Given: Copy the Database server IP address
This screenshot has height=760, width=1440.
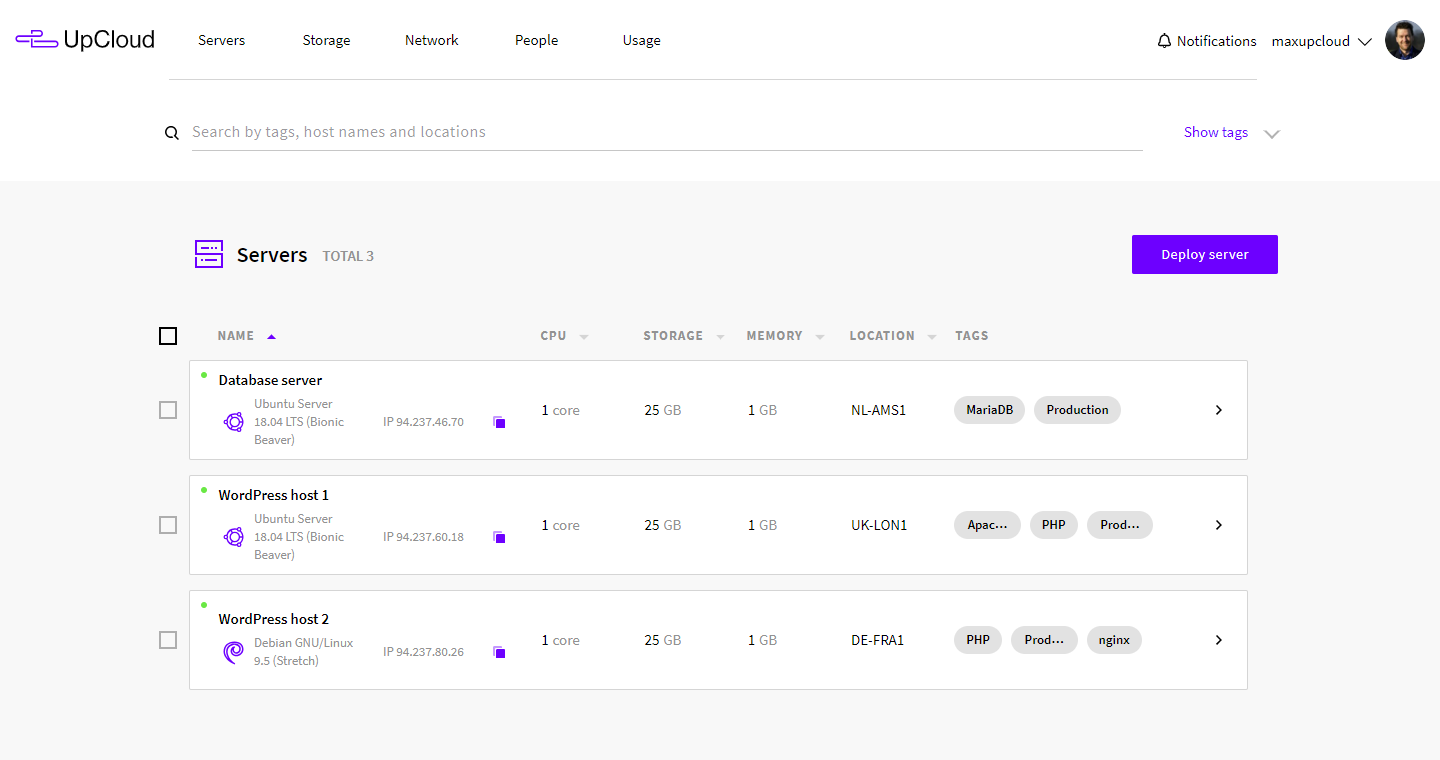Looking at the screenshot, I should pos(499,423).
